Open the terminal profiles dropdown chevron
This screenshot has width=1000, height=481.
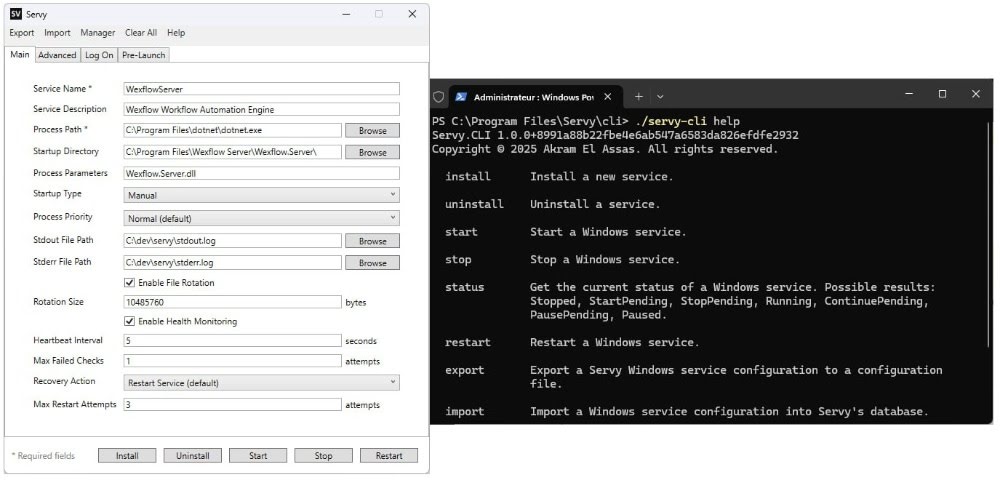coord(662,97)
